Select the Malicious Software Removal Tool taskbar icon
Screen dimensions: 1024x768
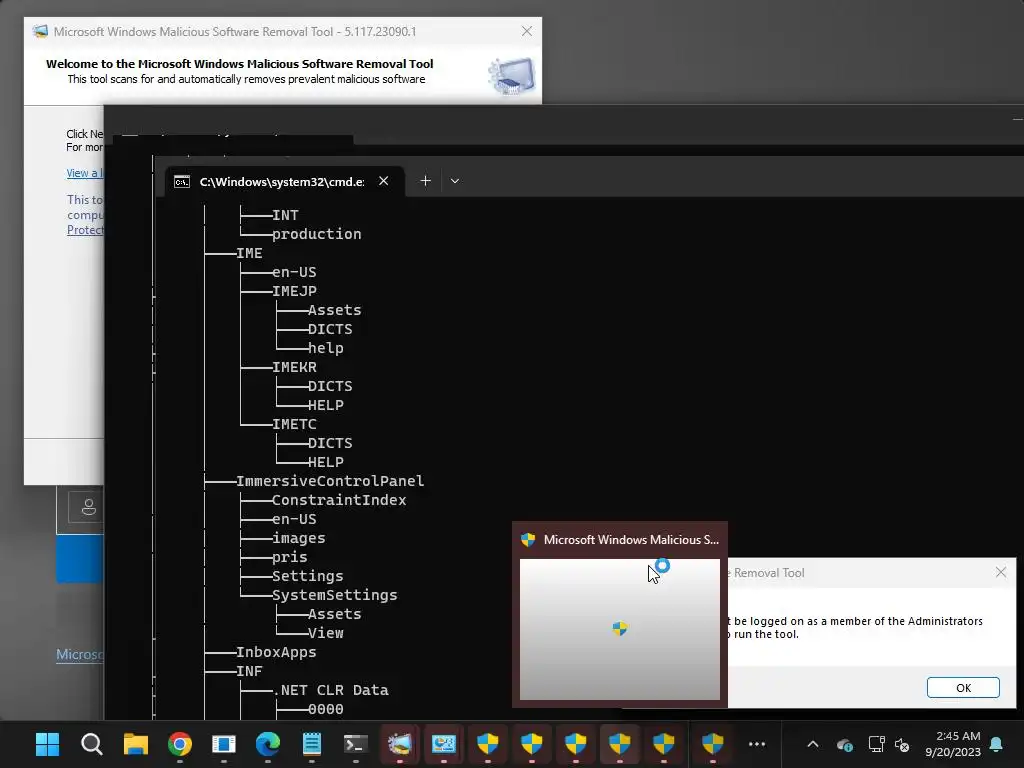(x=400, y=744)
